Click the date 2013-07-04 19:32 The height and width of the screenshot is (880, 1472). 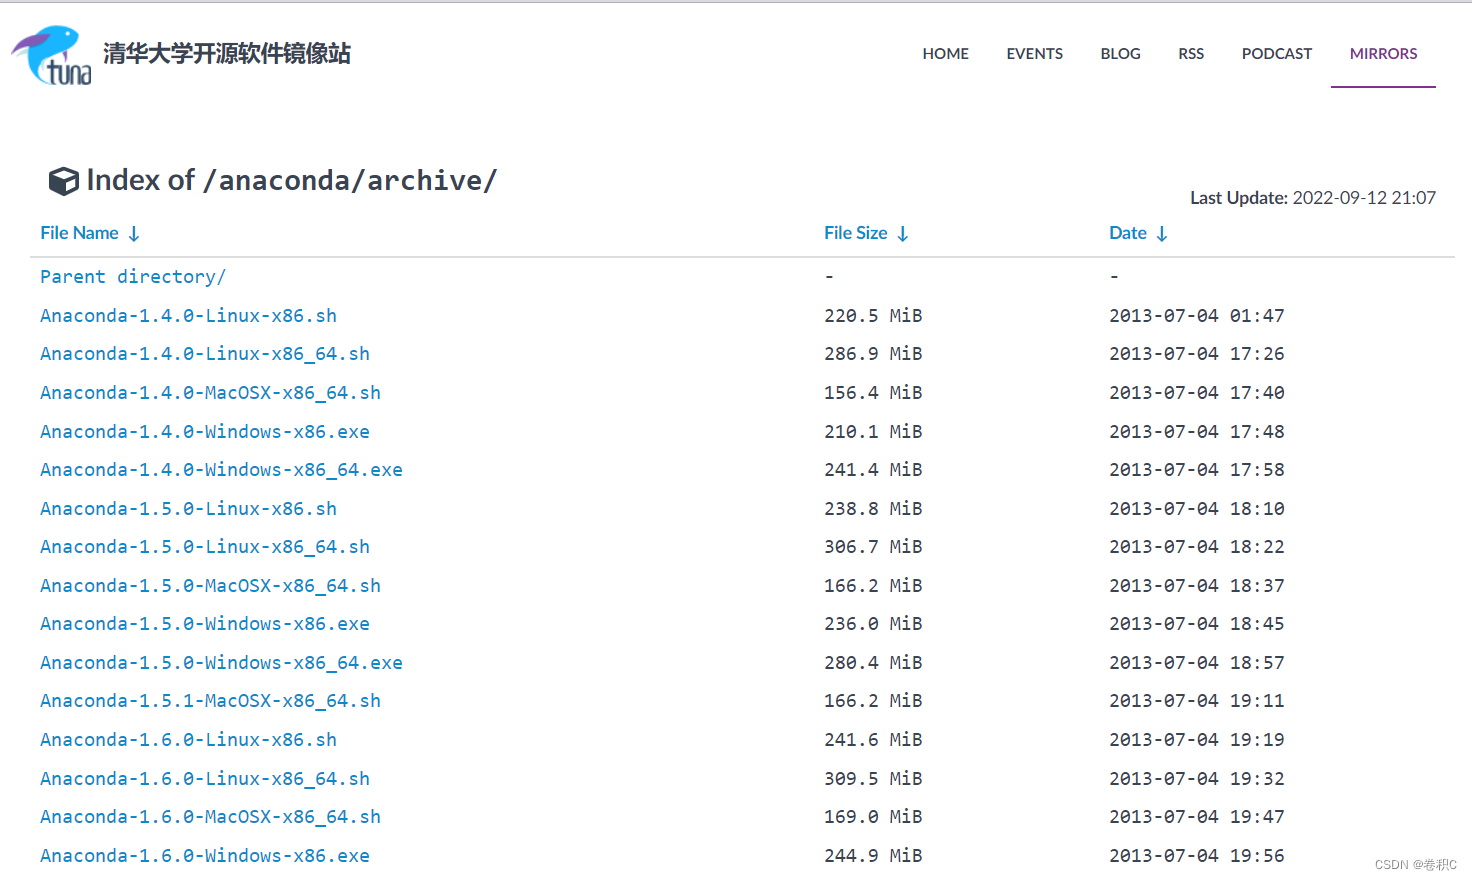tap(1197, 779)
